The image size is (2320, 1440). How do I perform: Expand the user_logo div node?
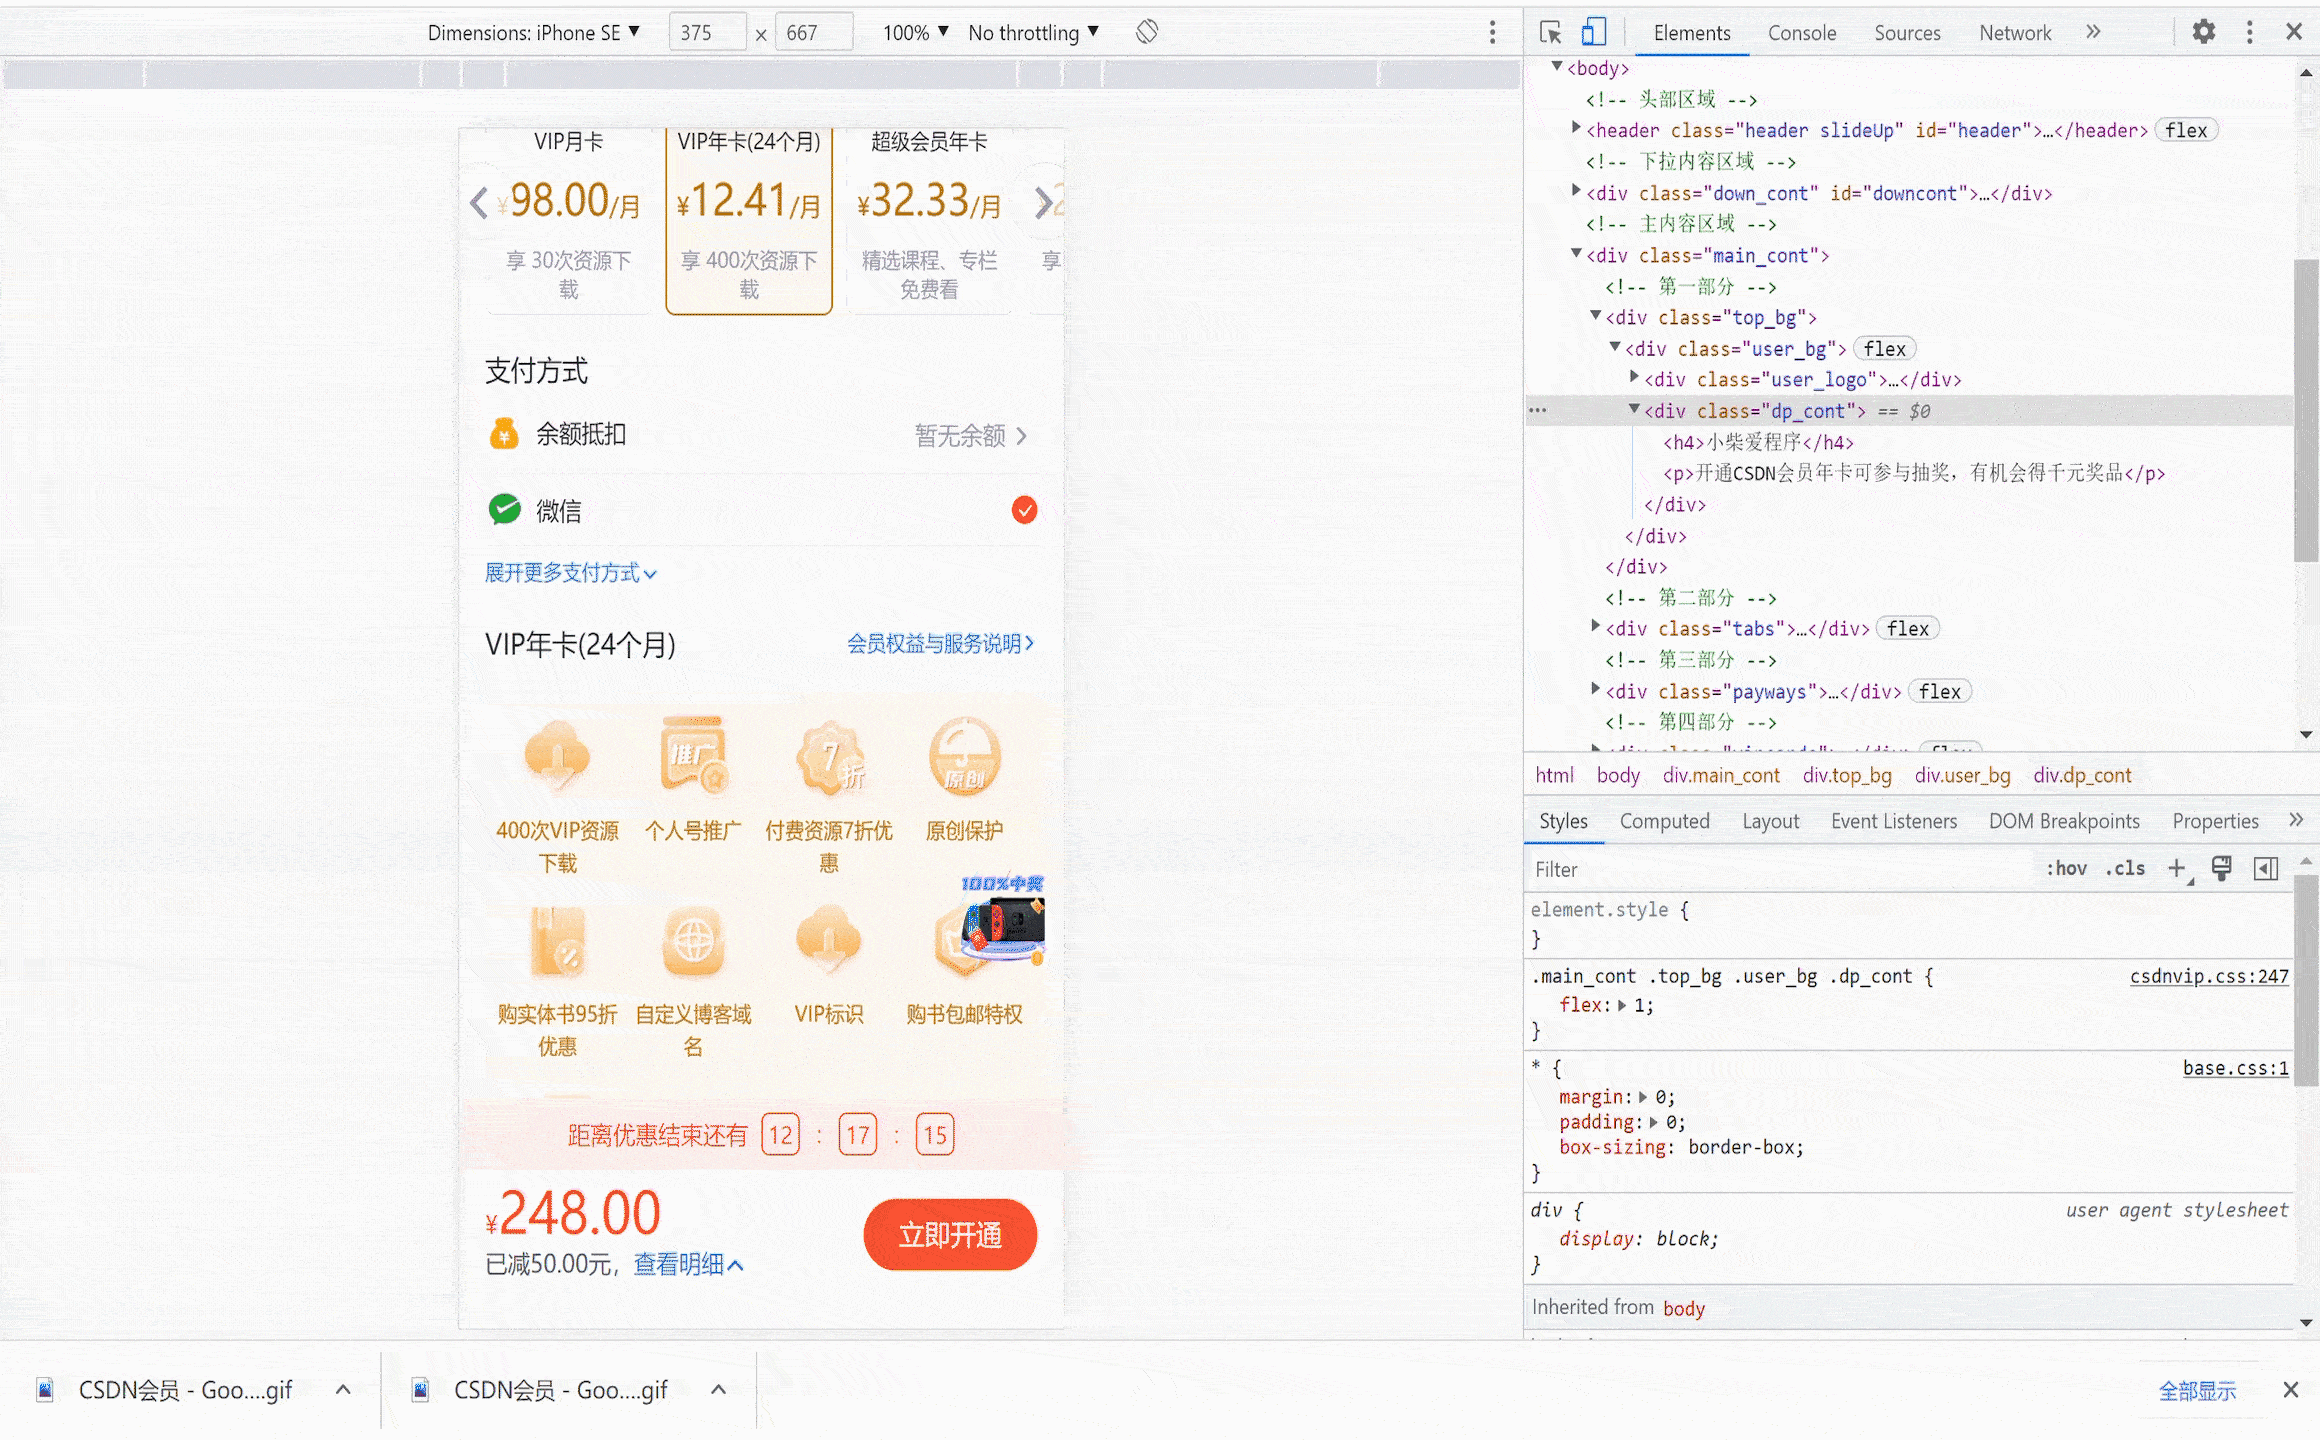(1634, 377)
